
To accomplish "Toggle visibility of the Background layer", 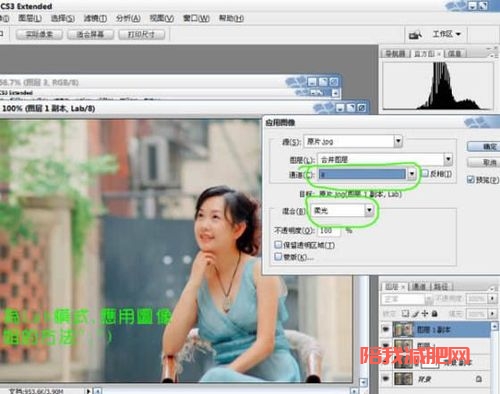I will pos(386,379).
